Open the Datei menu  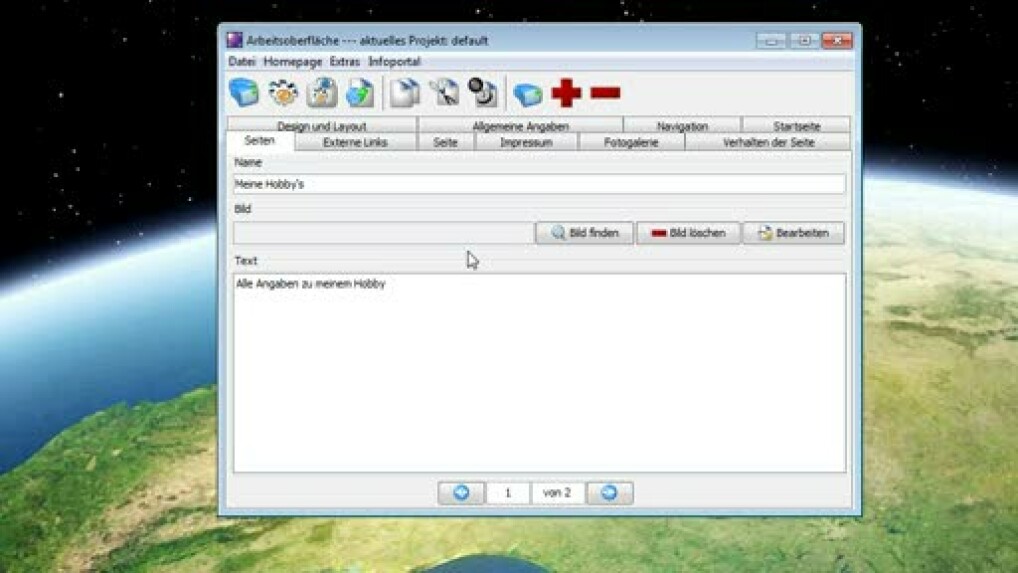242,62
